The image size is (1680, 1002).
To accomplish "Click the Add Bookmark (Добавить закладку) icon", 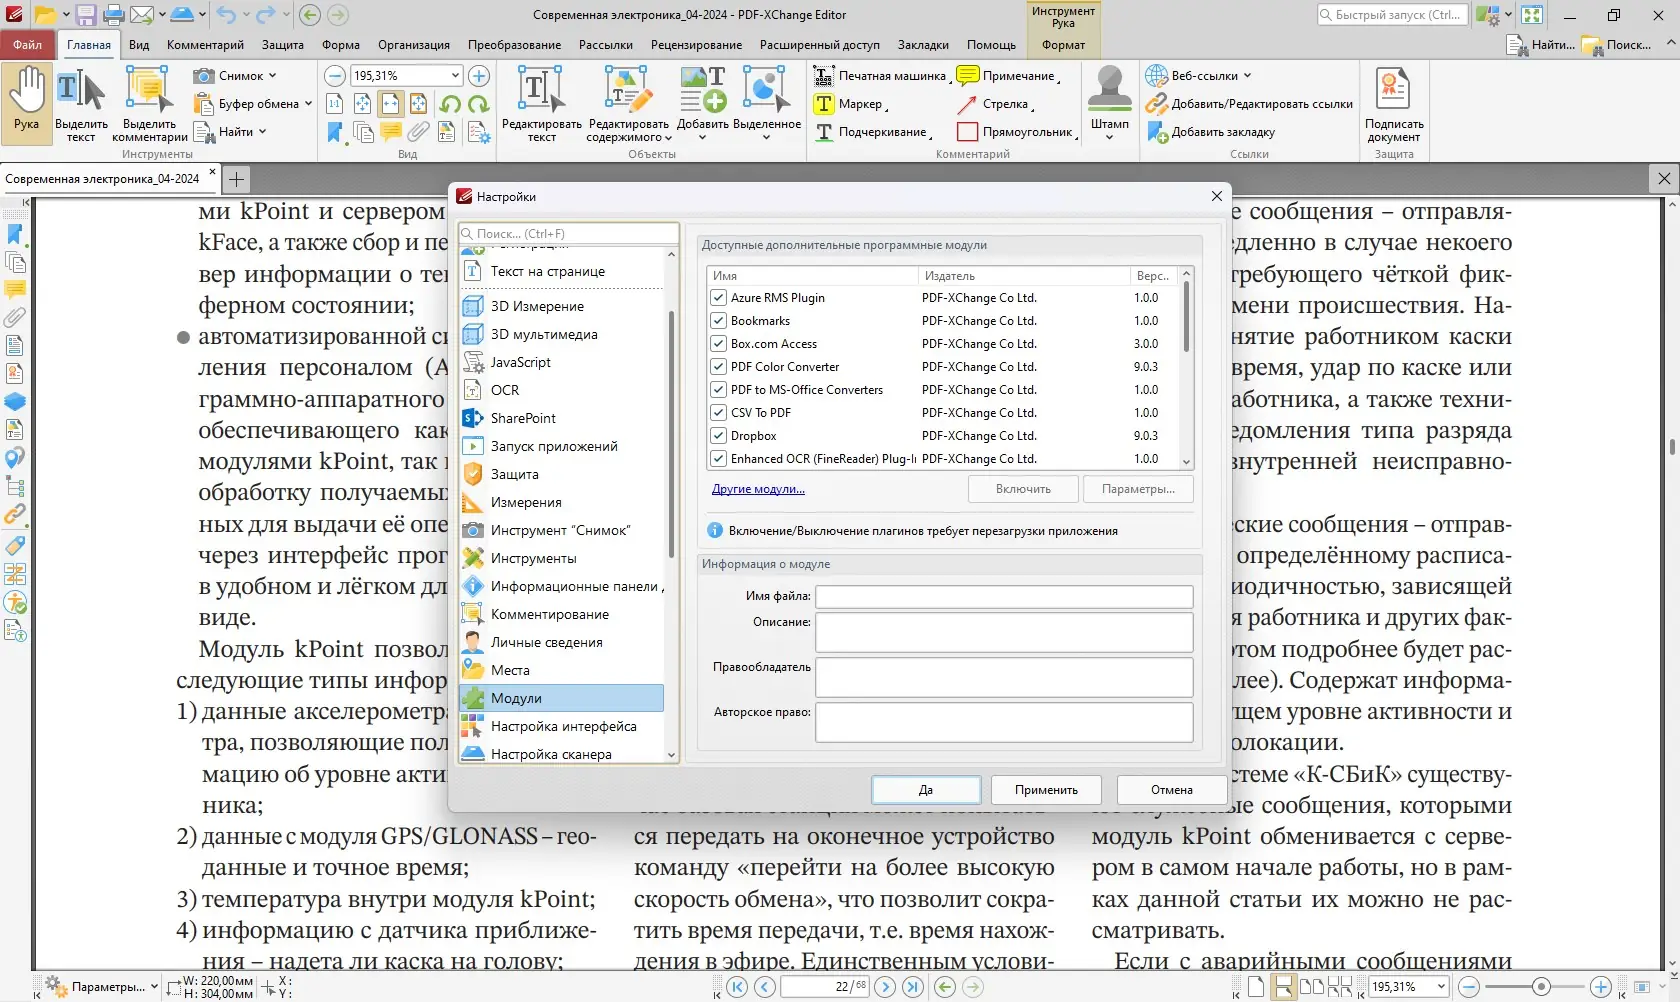I will pos(1157,132).
